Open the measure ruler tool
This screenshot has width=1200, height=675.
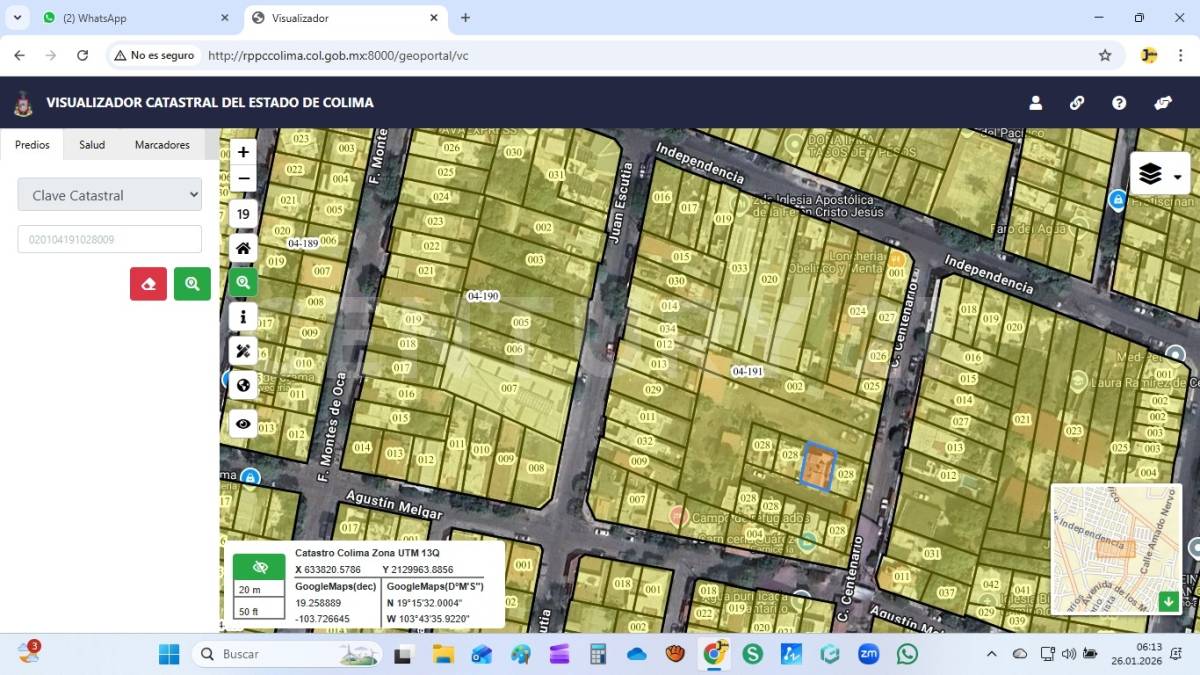pyautogui.click(x=243, y=351)
